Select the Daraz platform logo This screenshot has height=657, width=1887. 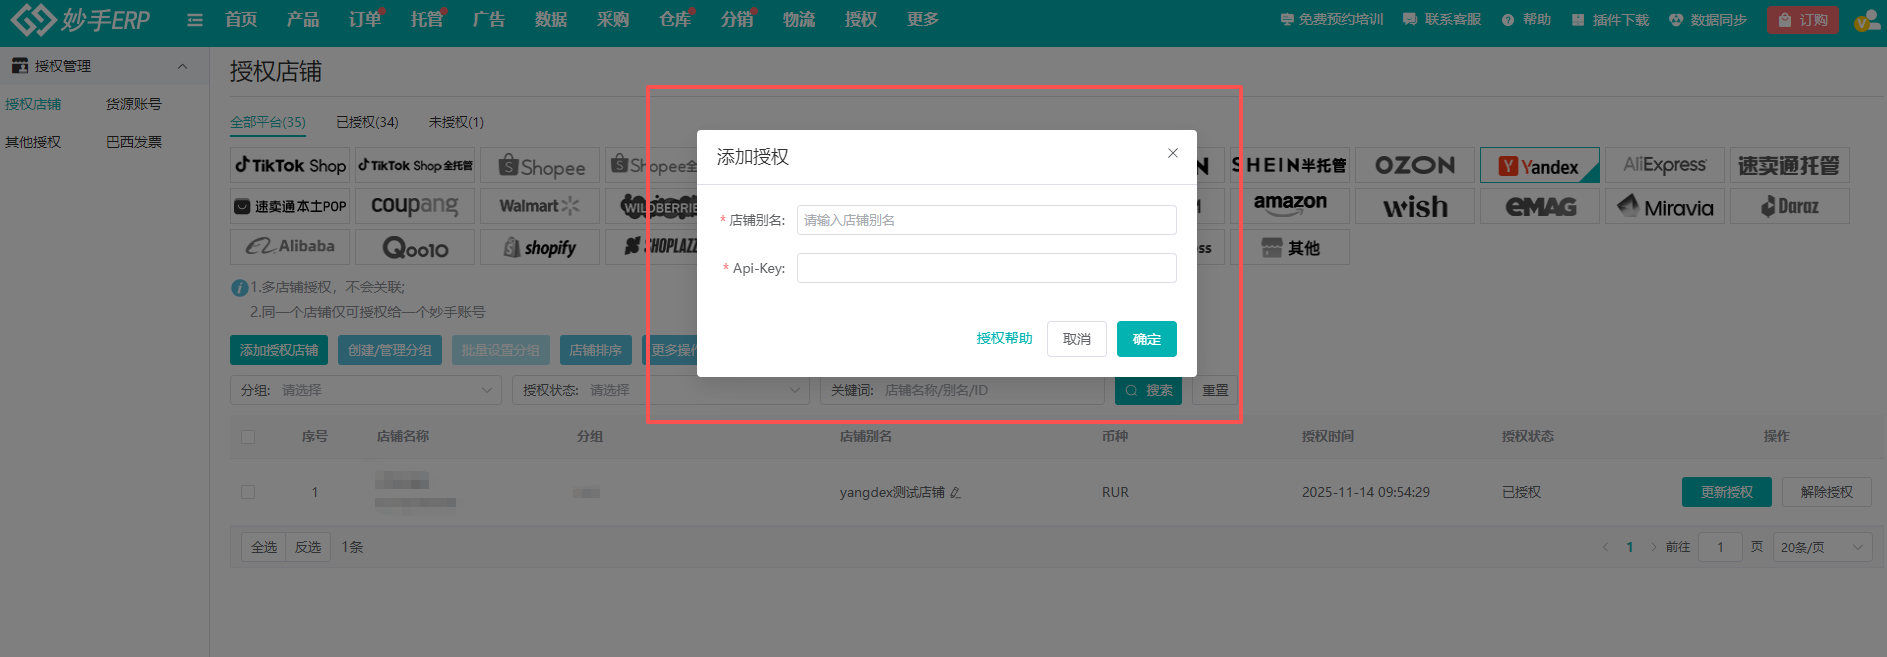point(1790,206)
